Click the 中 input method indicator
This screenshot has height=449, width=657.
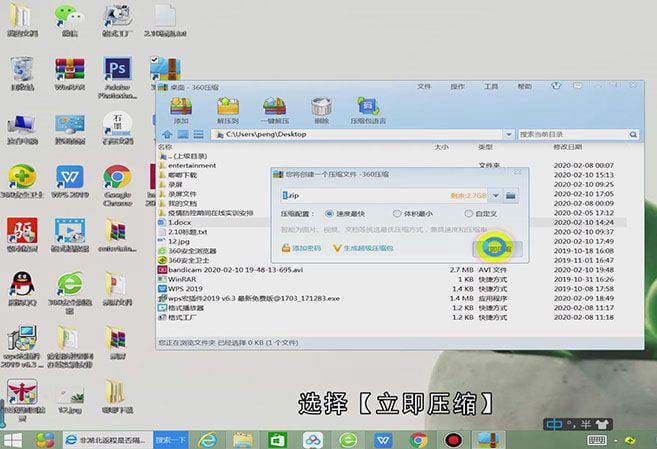pos(554,424)
